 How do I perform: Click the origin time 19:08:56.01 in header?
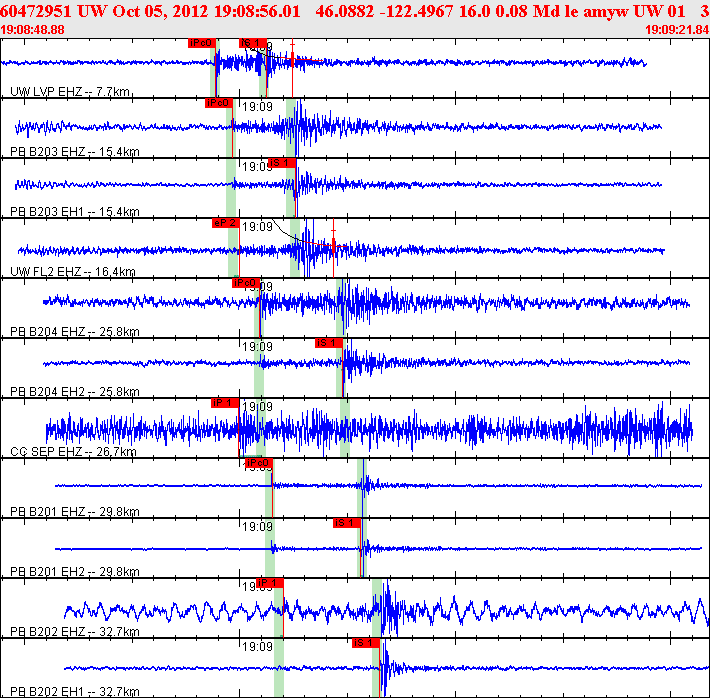(x=257, y=11)
